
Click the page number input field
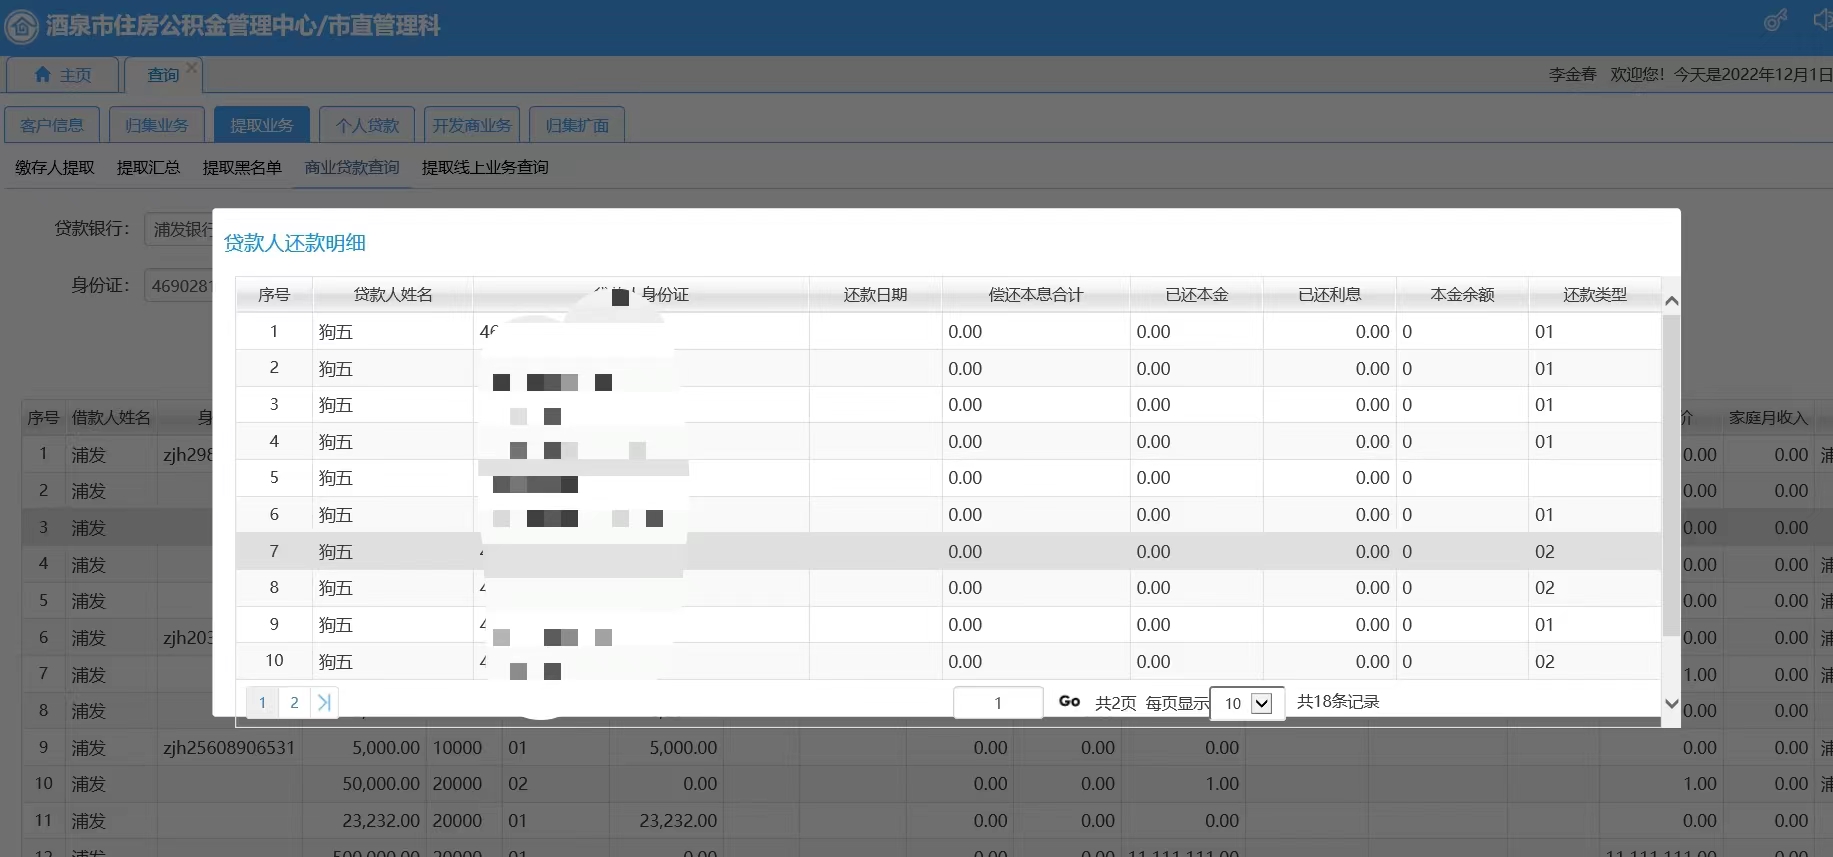(998, 703)
